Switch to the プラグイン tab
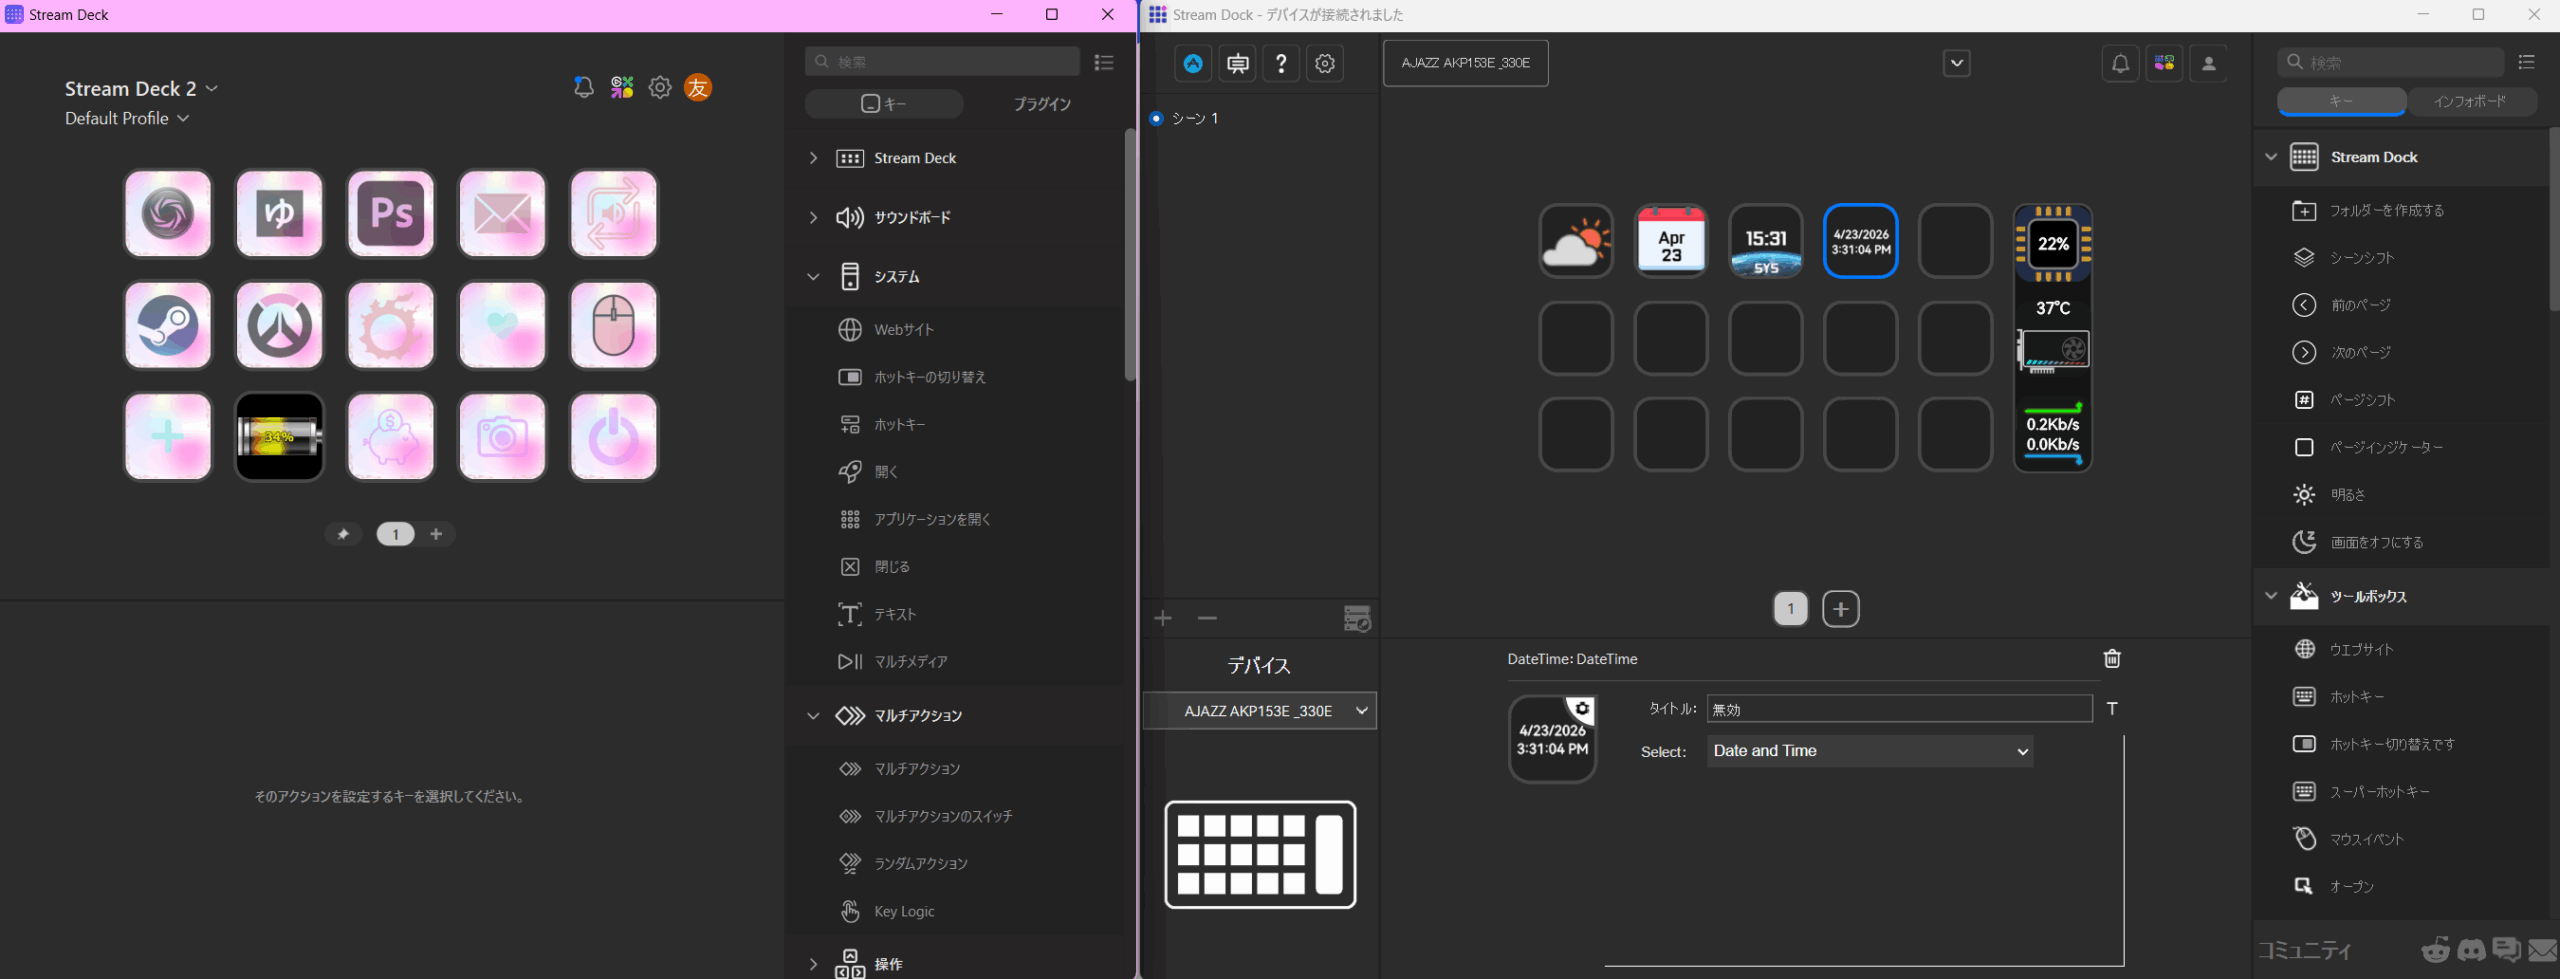Screen dimensions: 2560x979 coord(1041,104)
